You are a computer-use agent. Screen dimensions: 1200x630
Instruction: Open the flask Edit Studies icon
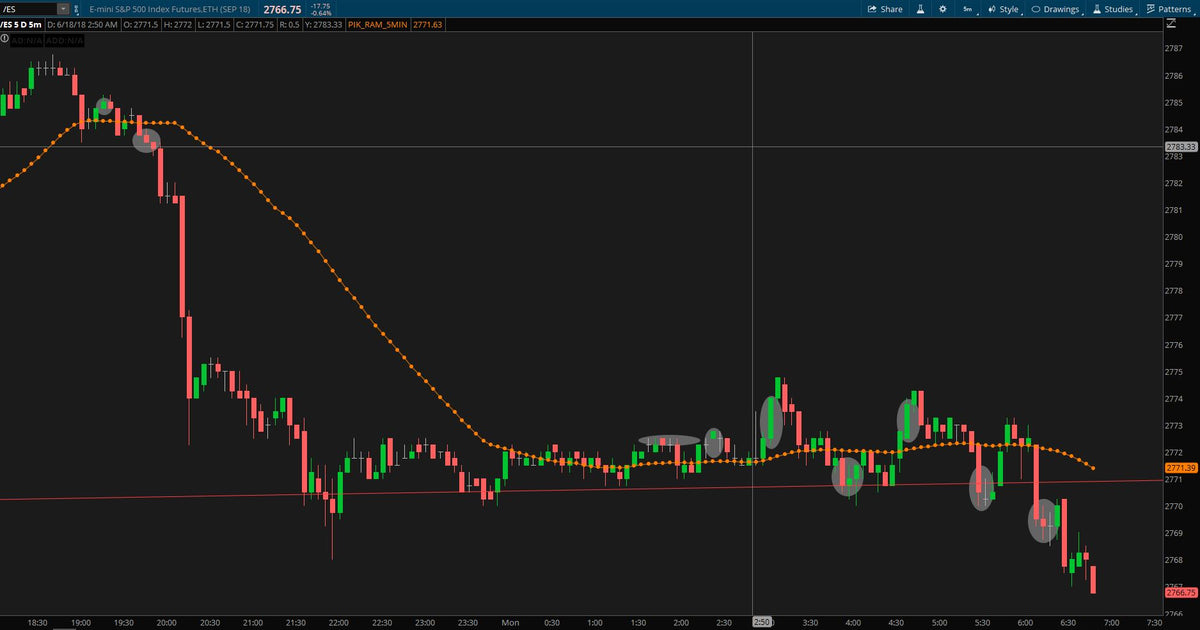tap(920, 9)
